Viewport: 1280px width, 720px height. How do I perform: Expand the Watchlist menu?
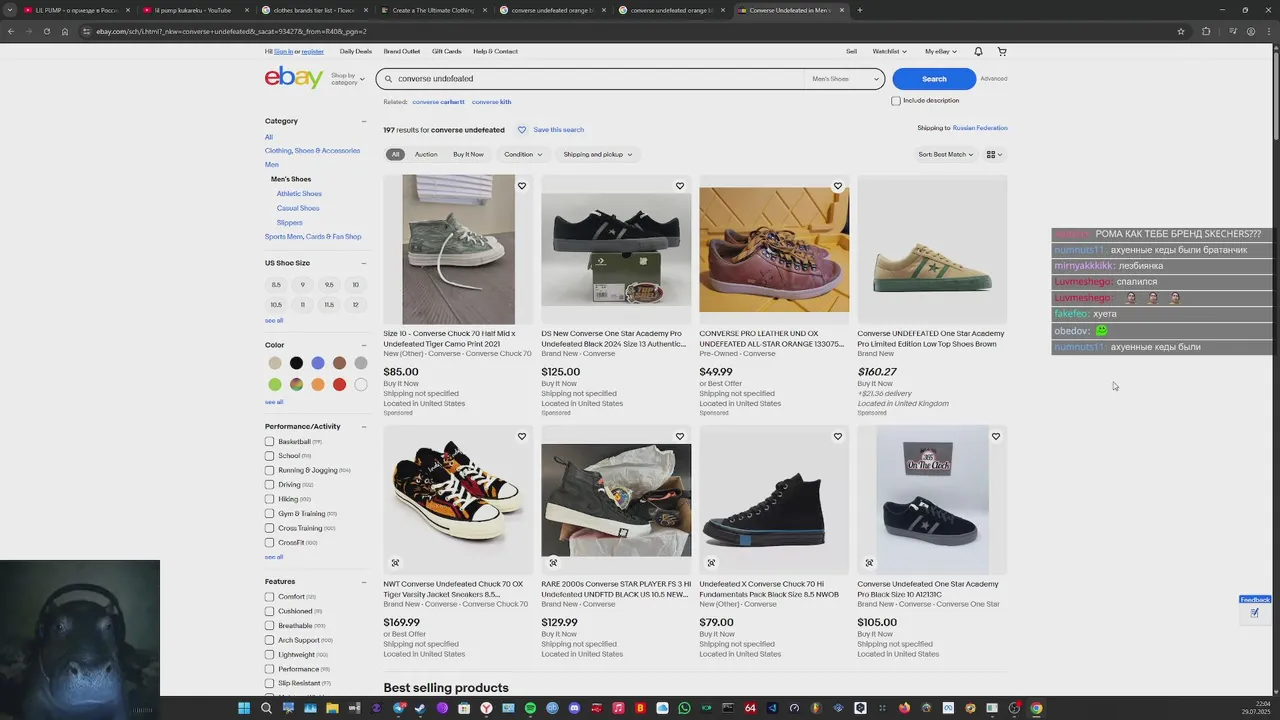pos(890,51)
